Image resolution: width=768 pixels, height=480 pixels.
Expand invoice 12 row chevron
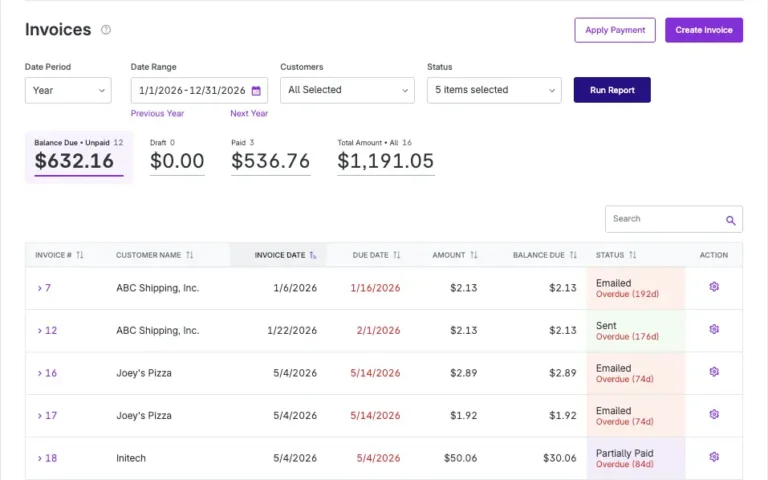coord(40,331)
